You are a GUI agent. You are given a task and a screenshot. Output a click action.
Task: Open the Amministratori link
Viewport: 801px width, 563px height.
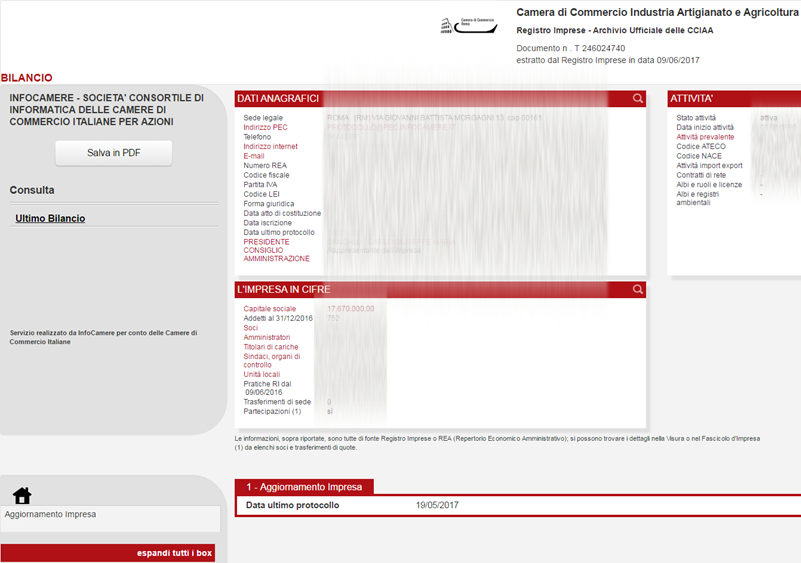tap(267, 337)
